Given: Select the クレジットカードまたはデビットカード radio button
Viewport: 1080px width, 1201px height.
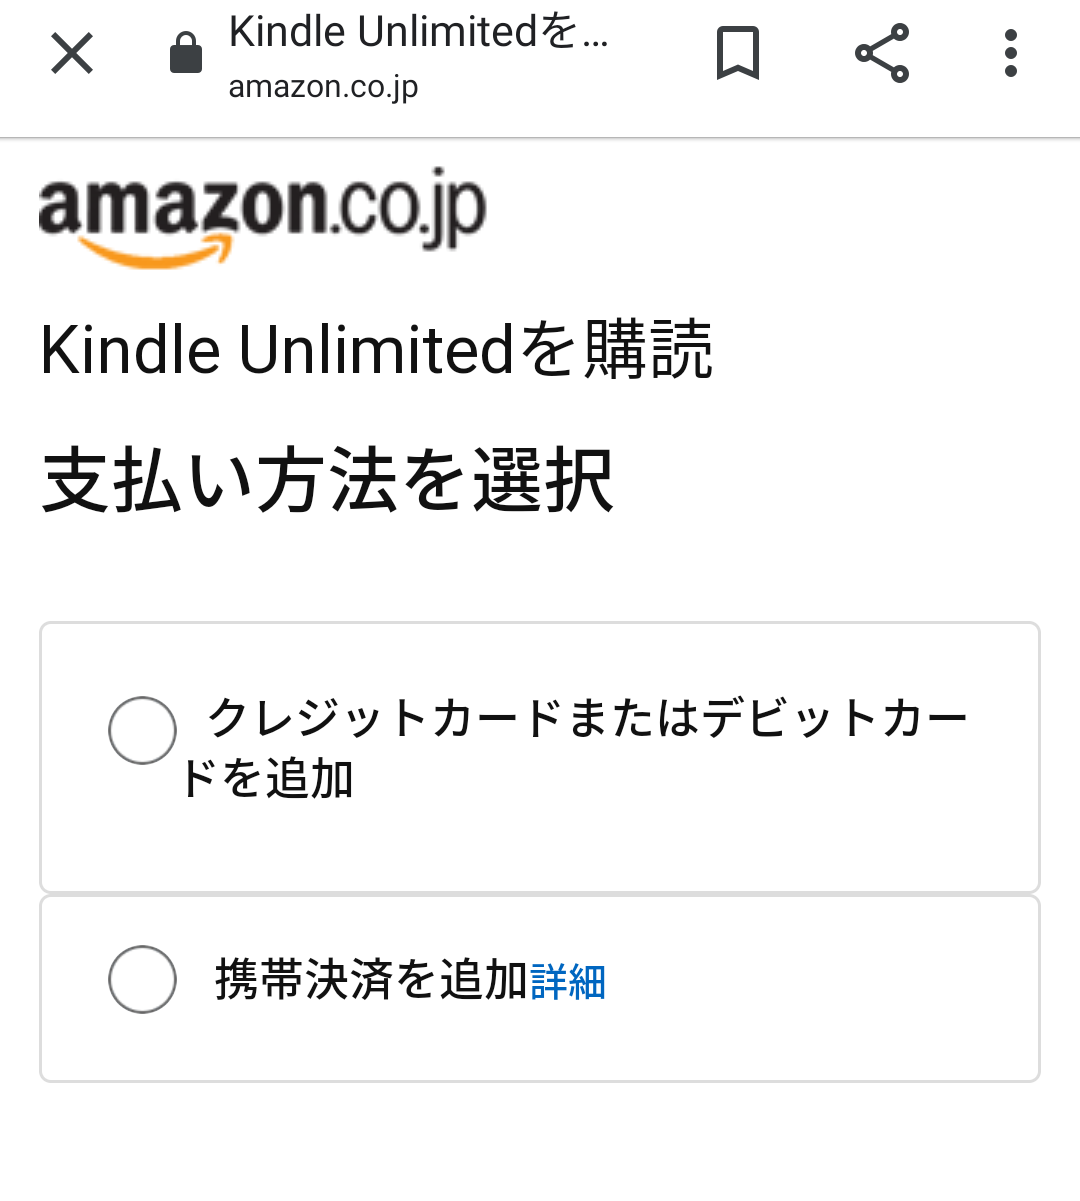Looking at the screenshot, I should (142, 731).
